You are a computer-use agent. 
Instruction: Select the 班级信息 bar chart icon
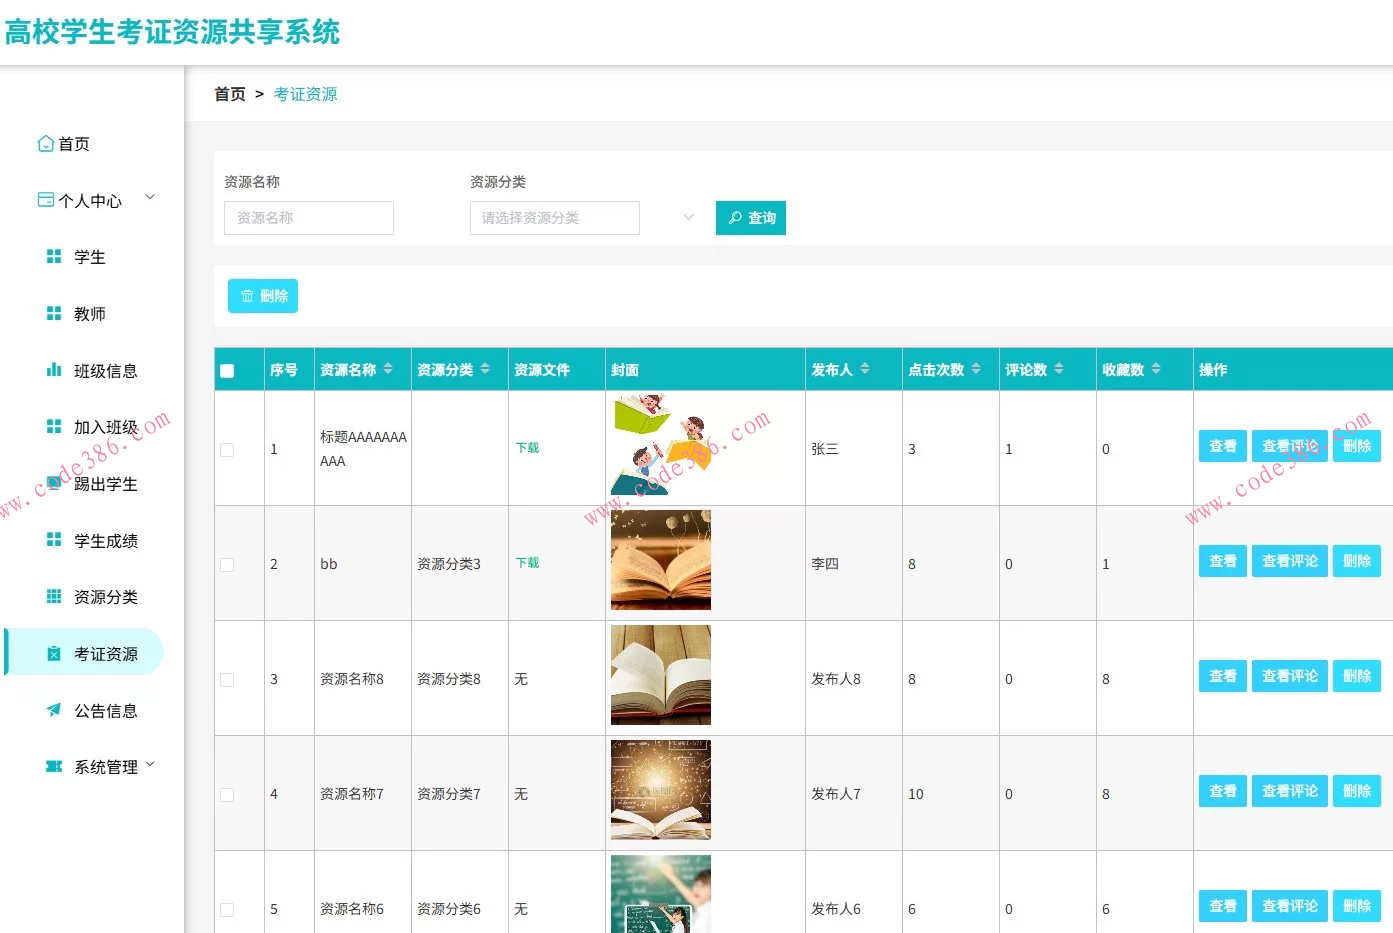[54, 369]
